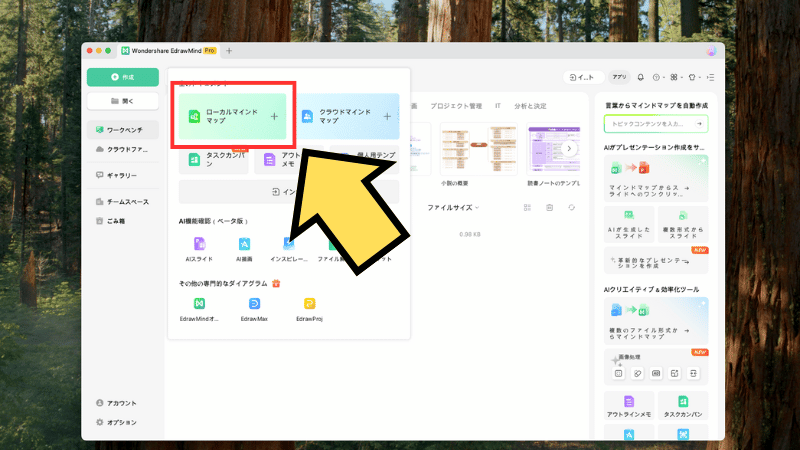Viewport: 800px width, 450px height.
Task: Open the タスクカンバン tile in the create popup
Action: [214, 160]
